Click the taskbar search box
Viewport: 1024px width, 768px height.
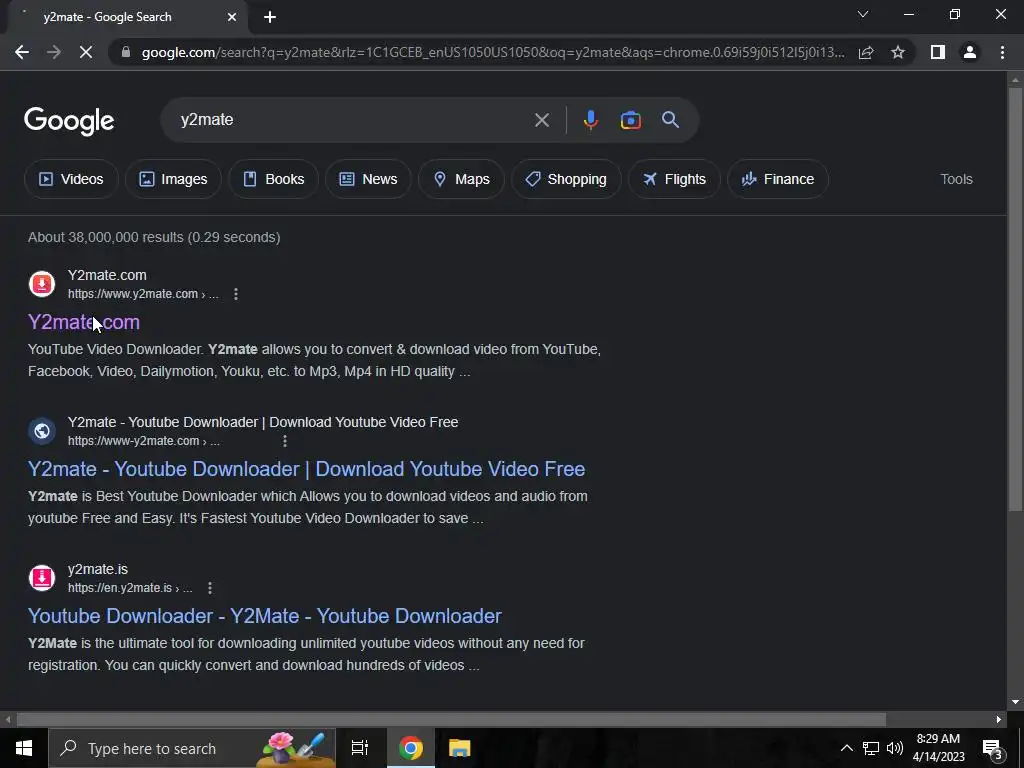coord(192,748)
